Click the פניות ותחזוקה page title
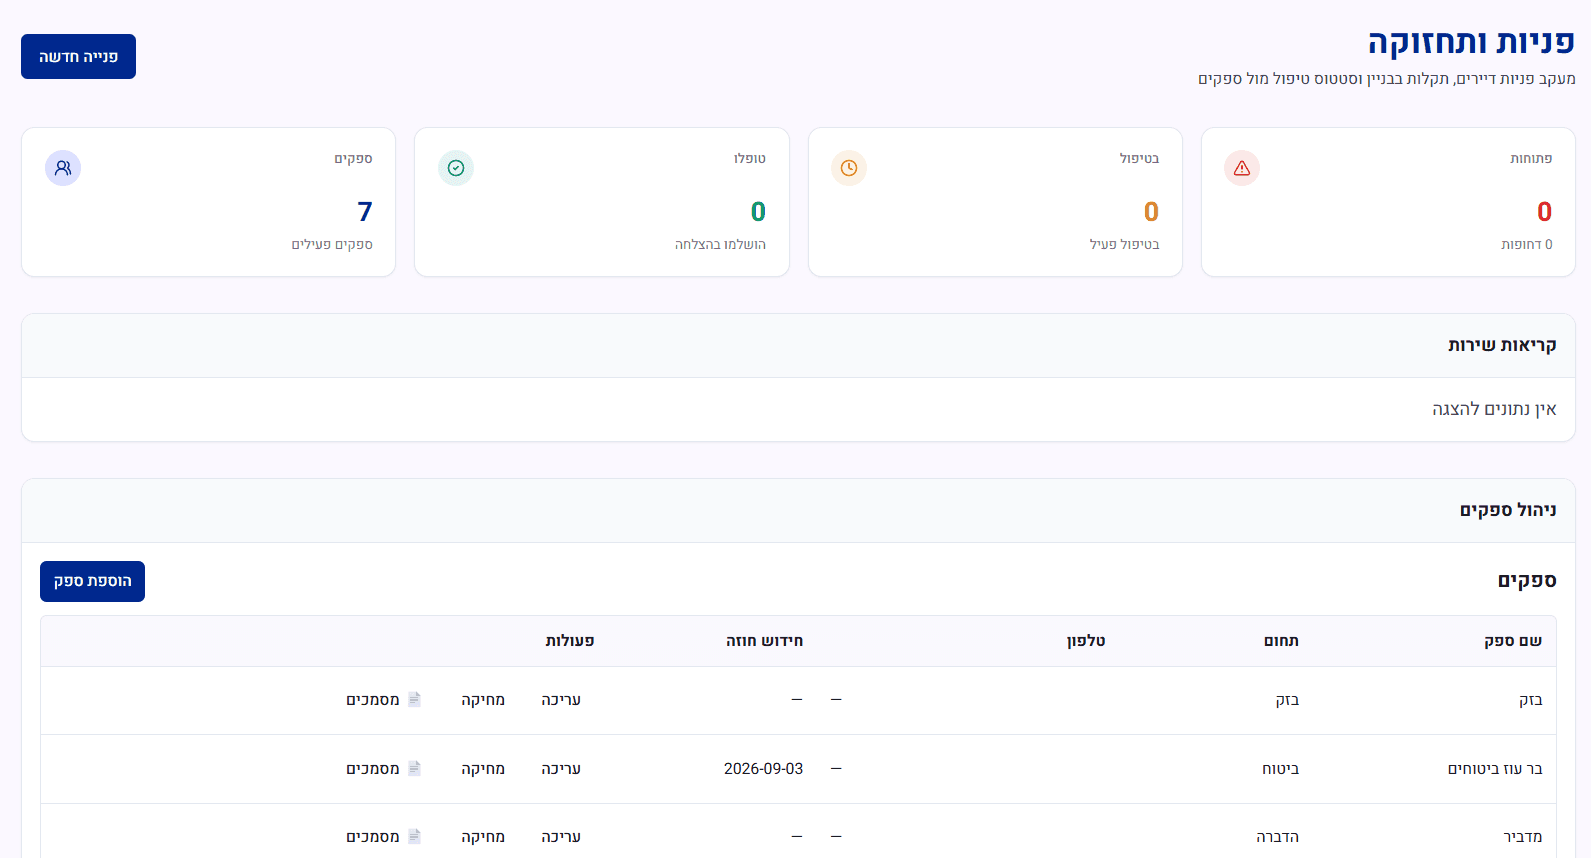 [x=1471, y=43]
